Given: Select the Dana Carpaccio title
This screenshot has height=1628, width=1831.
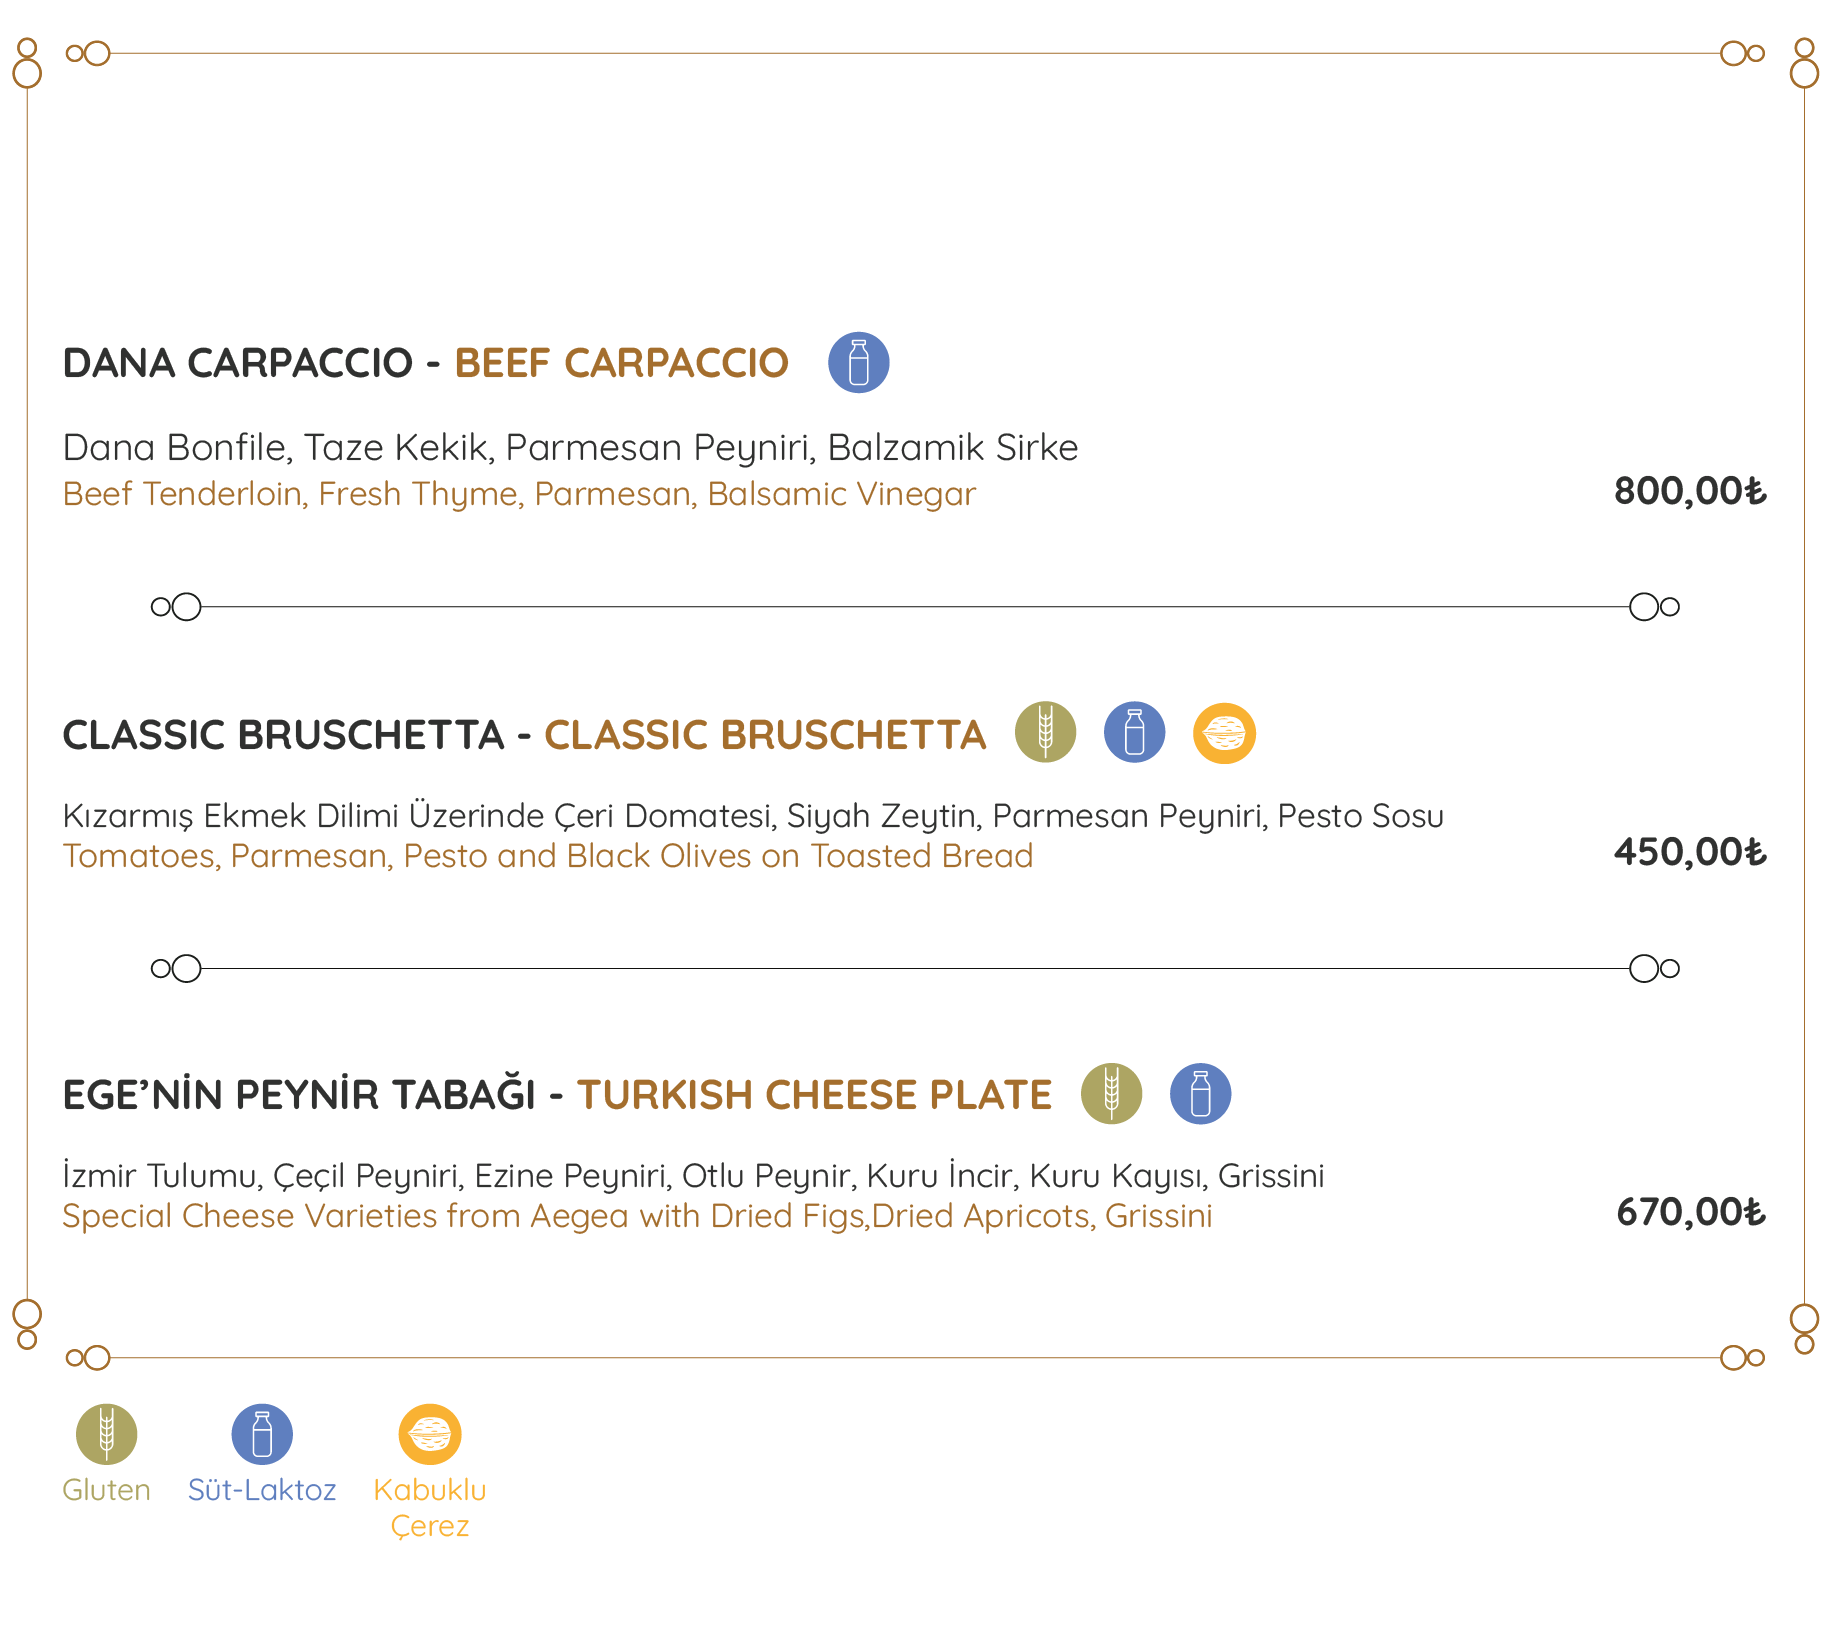Looking at the screenshot, I should coord(425,363).
